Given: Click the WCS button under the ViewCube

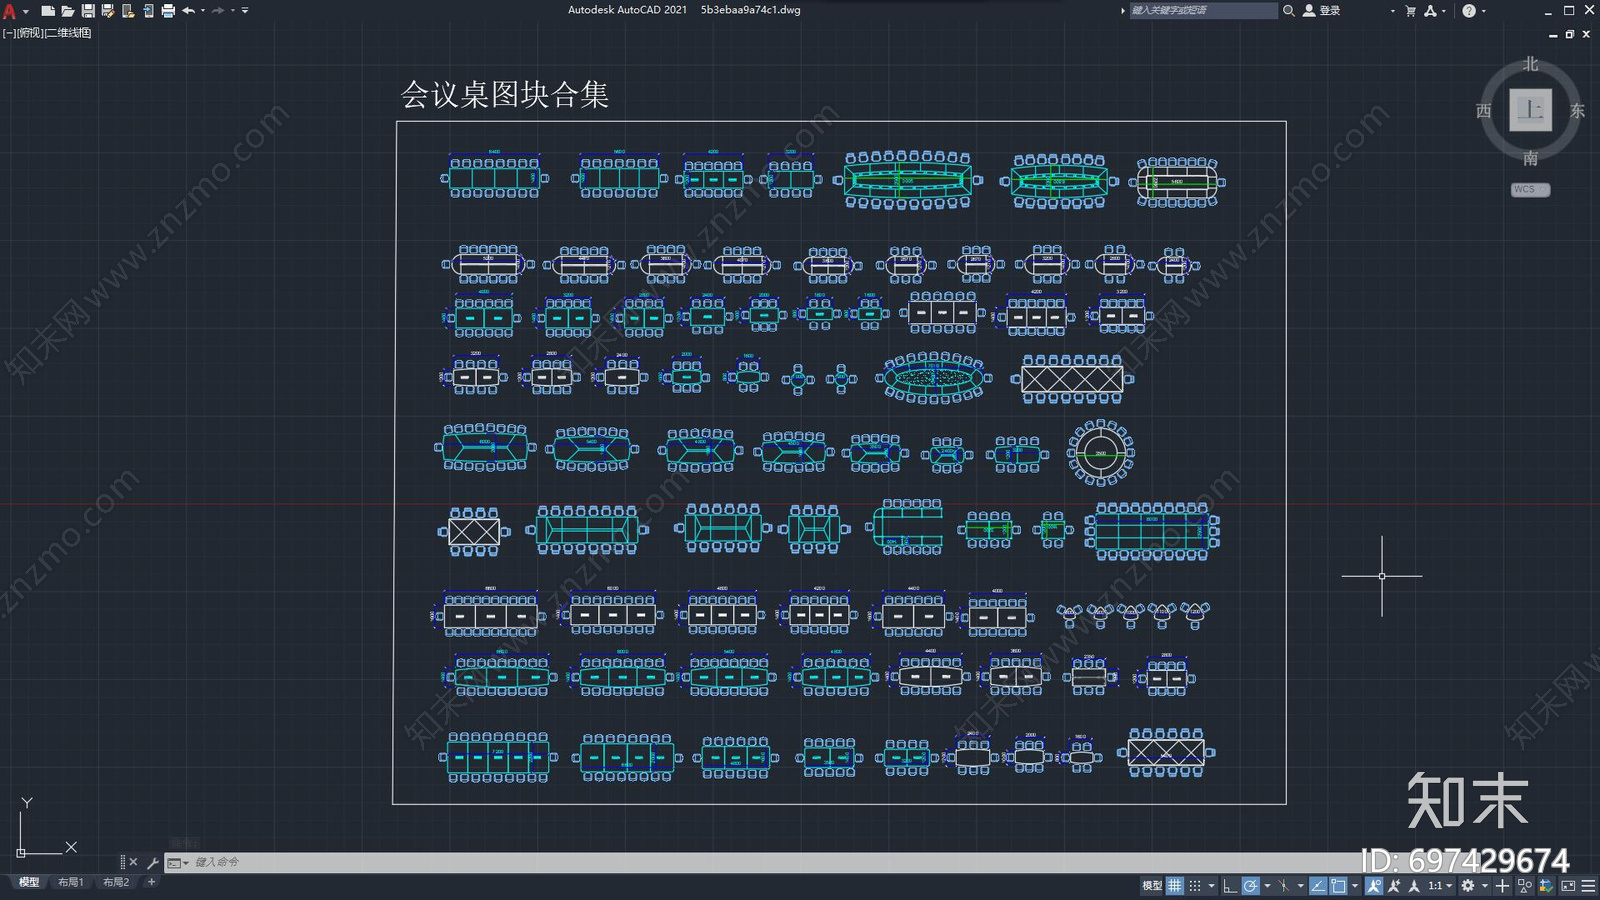Looking at the screenshot, I should coord(1529,189).
